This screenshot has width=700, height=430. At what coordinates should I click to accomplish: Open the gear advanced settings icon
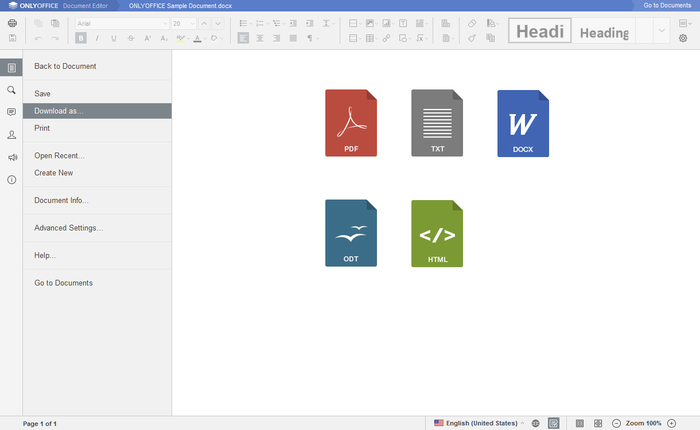click(683, 38)
